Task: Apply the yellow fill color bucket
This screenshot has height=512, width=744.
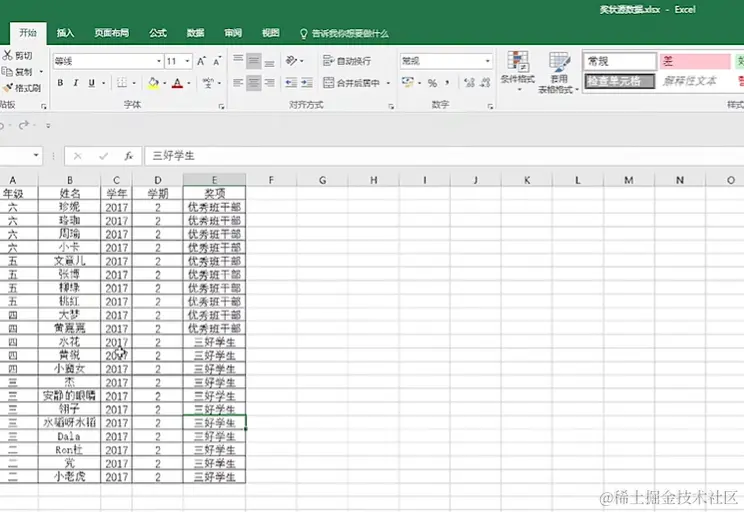Action: pyautogui.click(x=153, y=83)
